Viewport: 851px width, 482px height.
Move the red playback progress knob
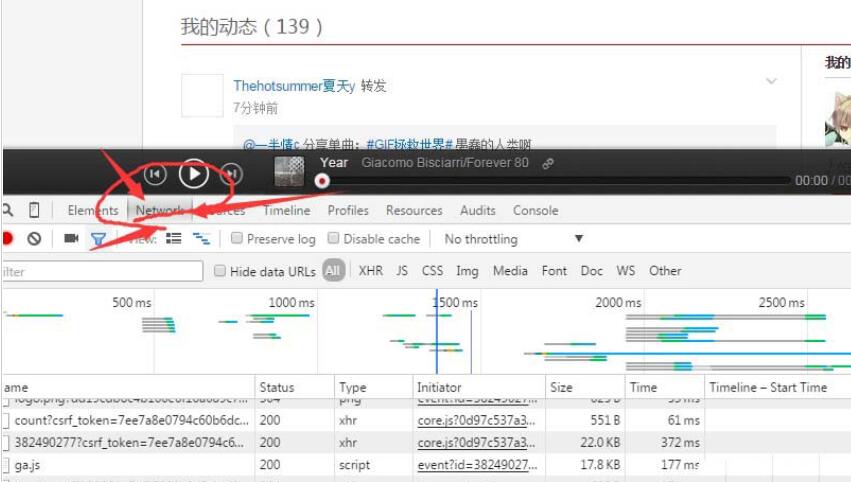(322, 181)
